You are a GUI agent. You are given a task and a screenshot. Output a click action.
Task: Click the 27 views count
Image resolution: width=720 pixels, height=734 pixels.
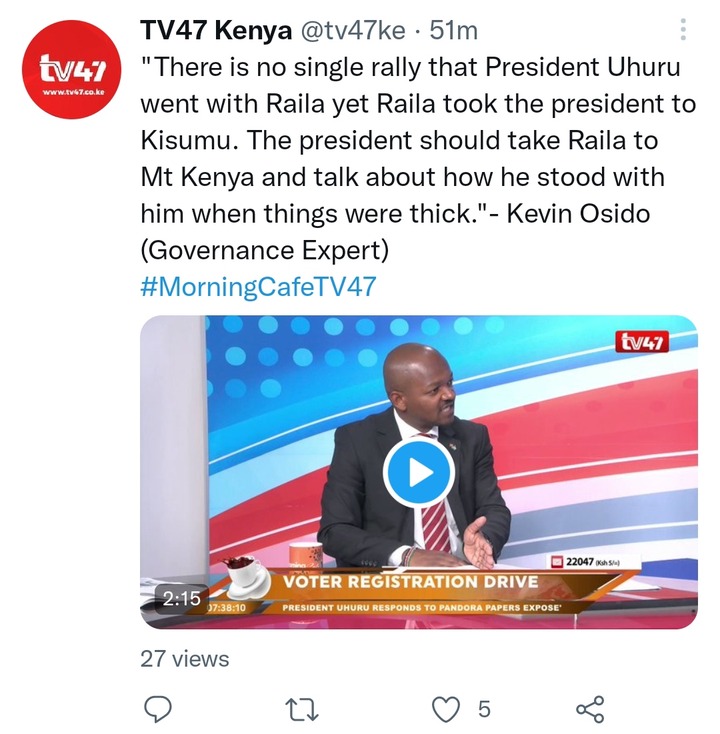coord(185,659)
